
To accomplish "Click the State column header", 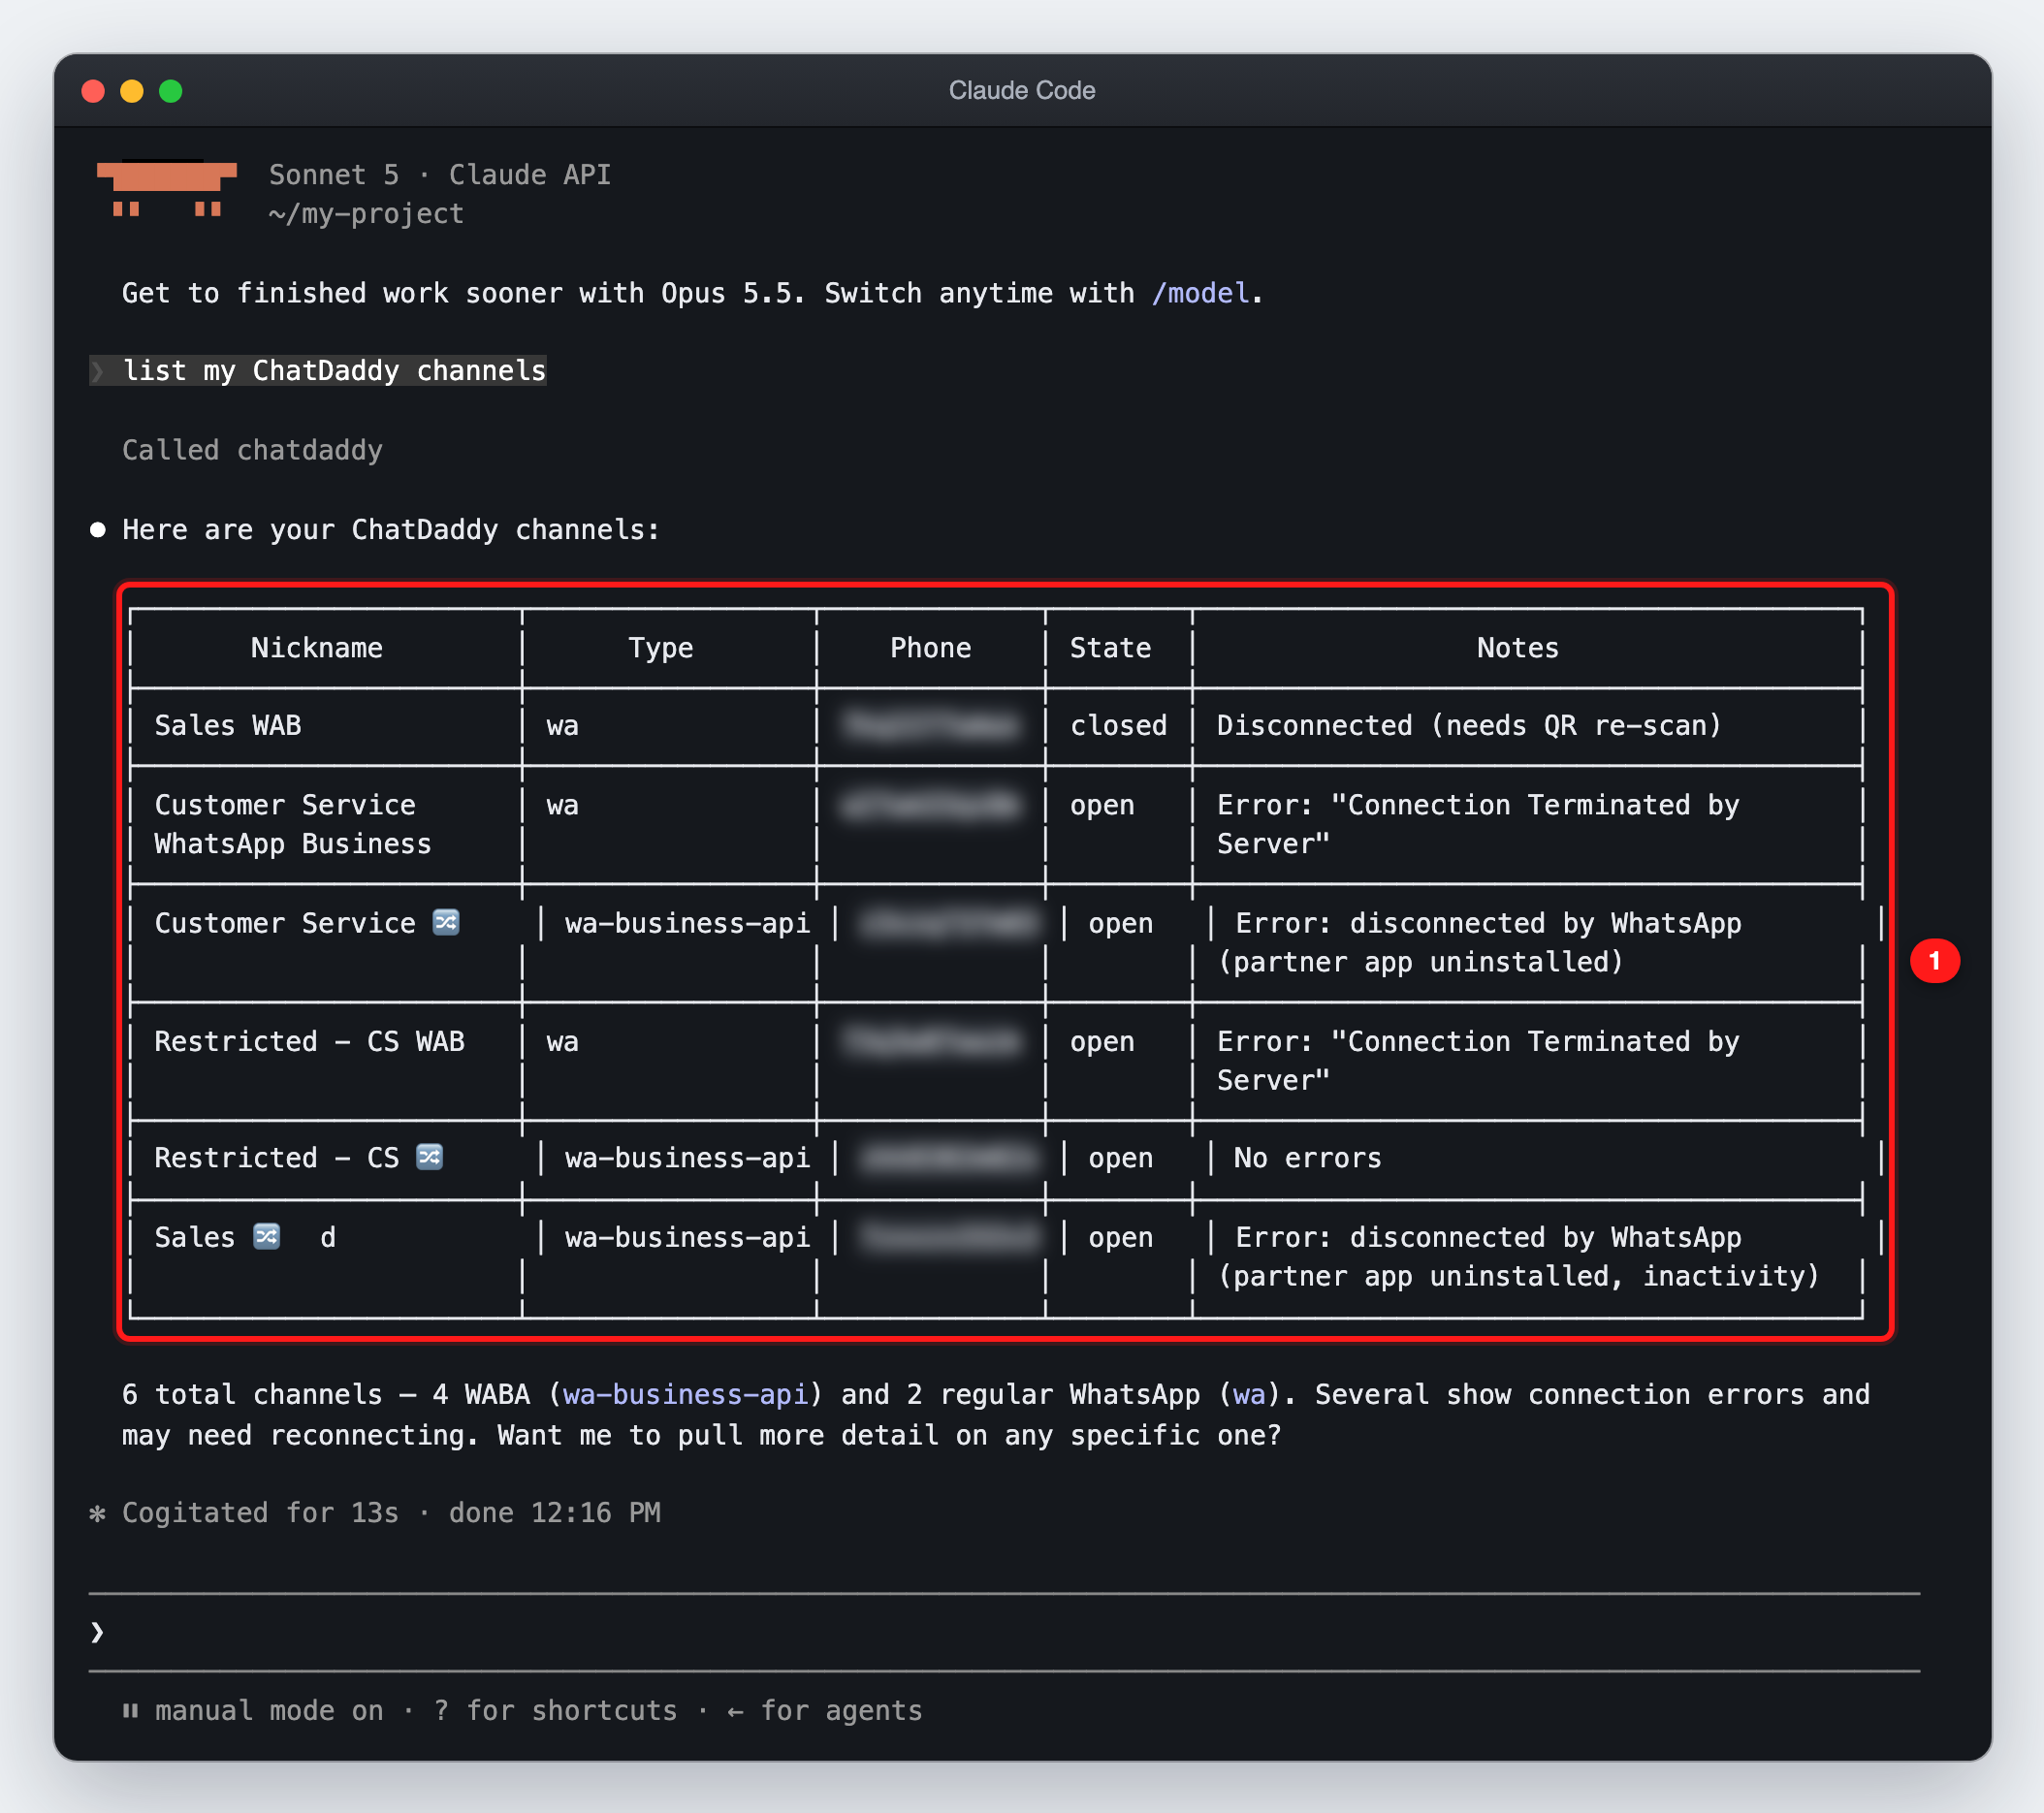I will tap(1110, 648).
